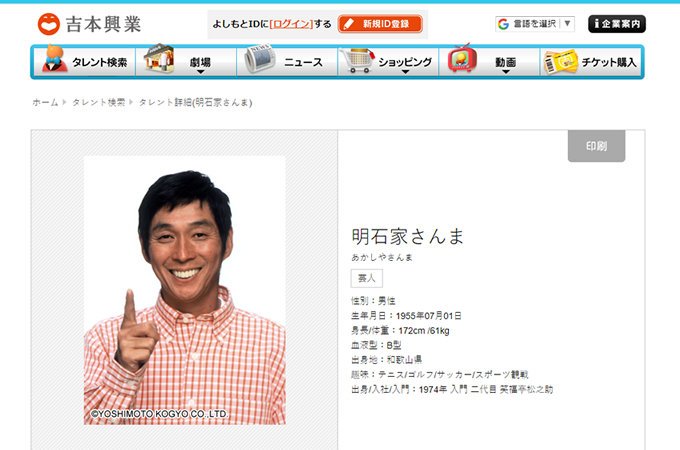The height and width of the screenshot is (450, 680).
Task: Click the theater building icon
Action: tap(159, 58)
